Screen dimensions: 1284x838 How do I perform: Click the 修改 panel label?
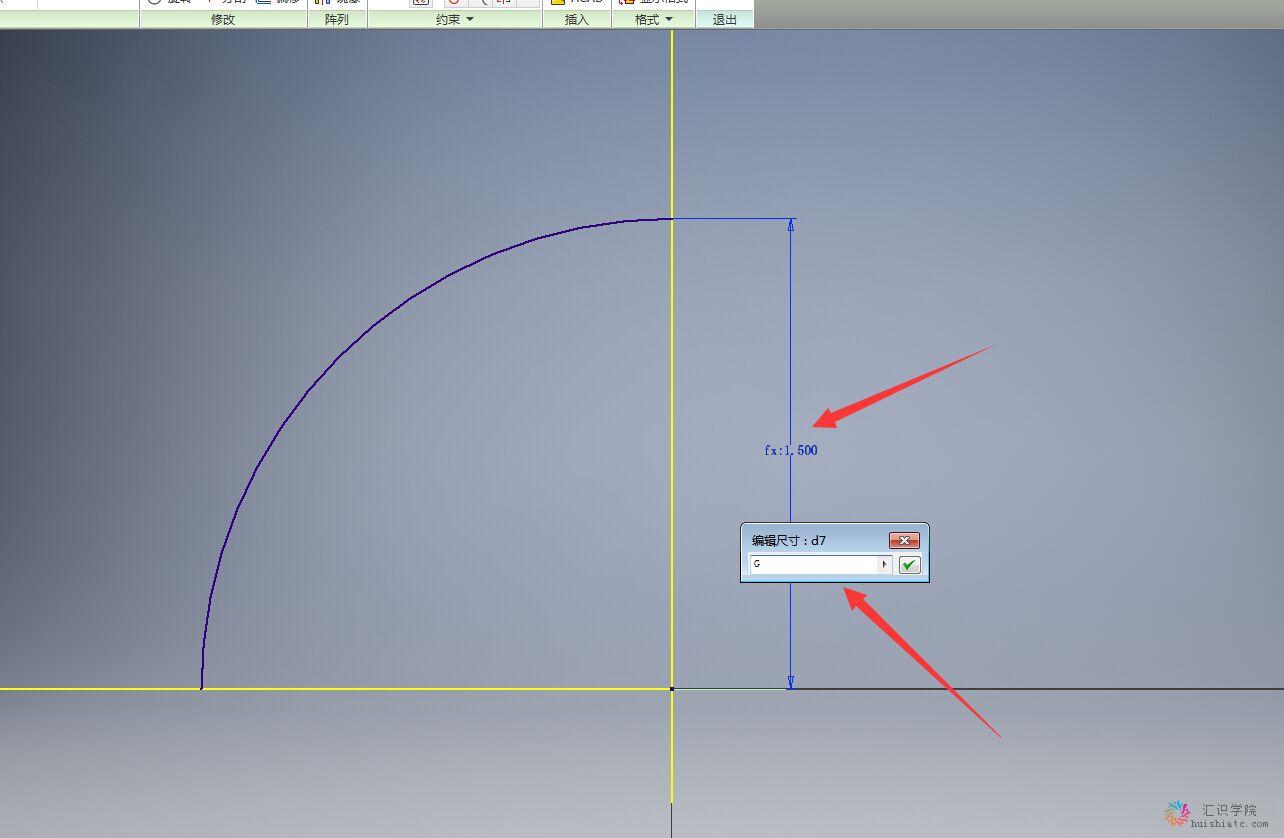pos(223,19)
